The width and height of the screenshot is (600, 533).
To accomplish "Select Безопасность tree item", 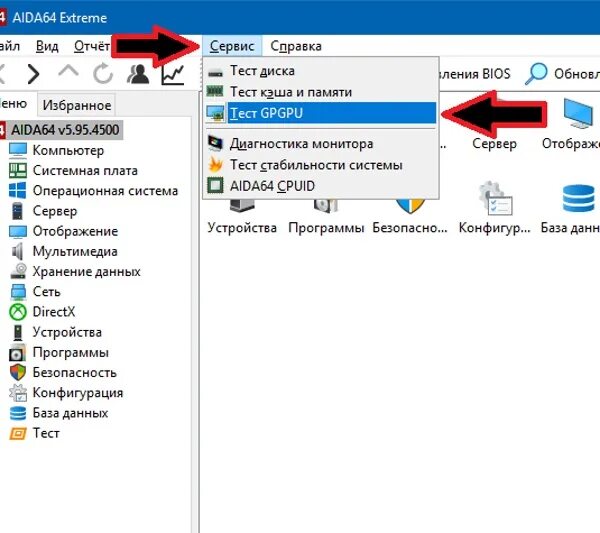I will point(75,373).
